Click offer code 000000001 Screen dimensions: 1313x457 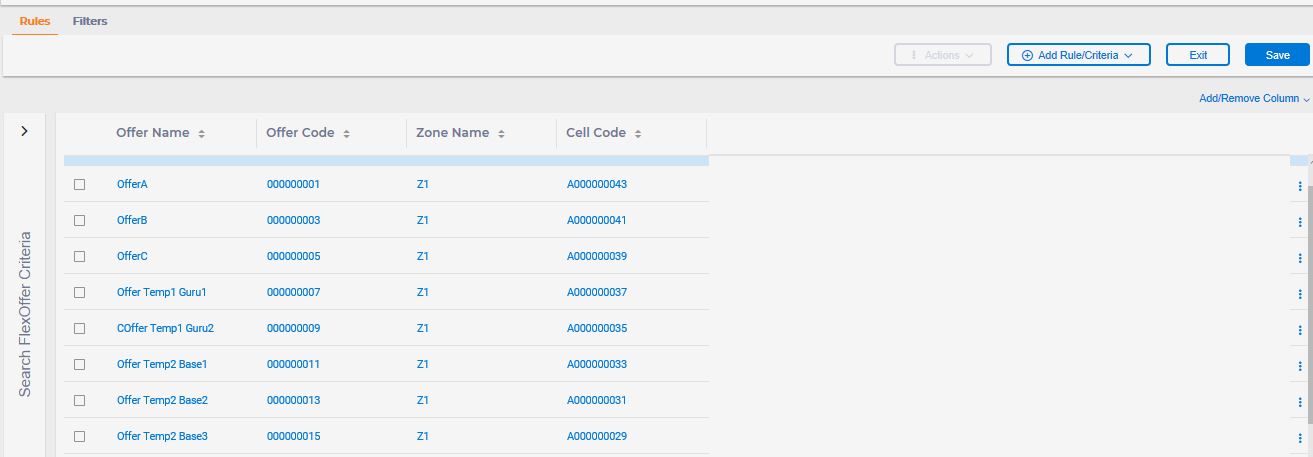point(293,184)
